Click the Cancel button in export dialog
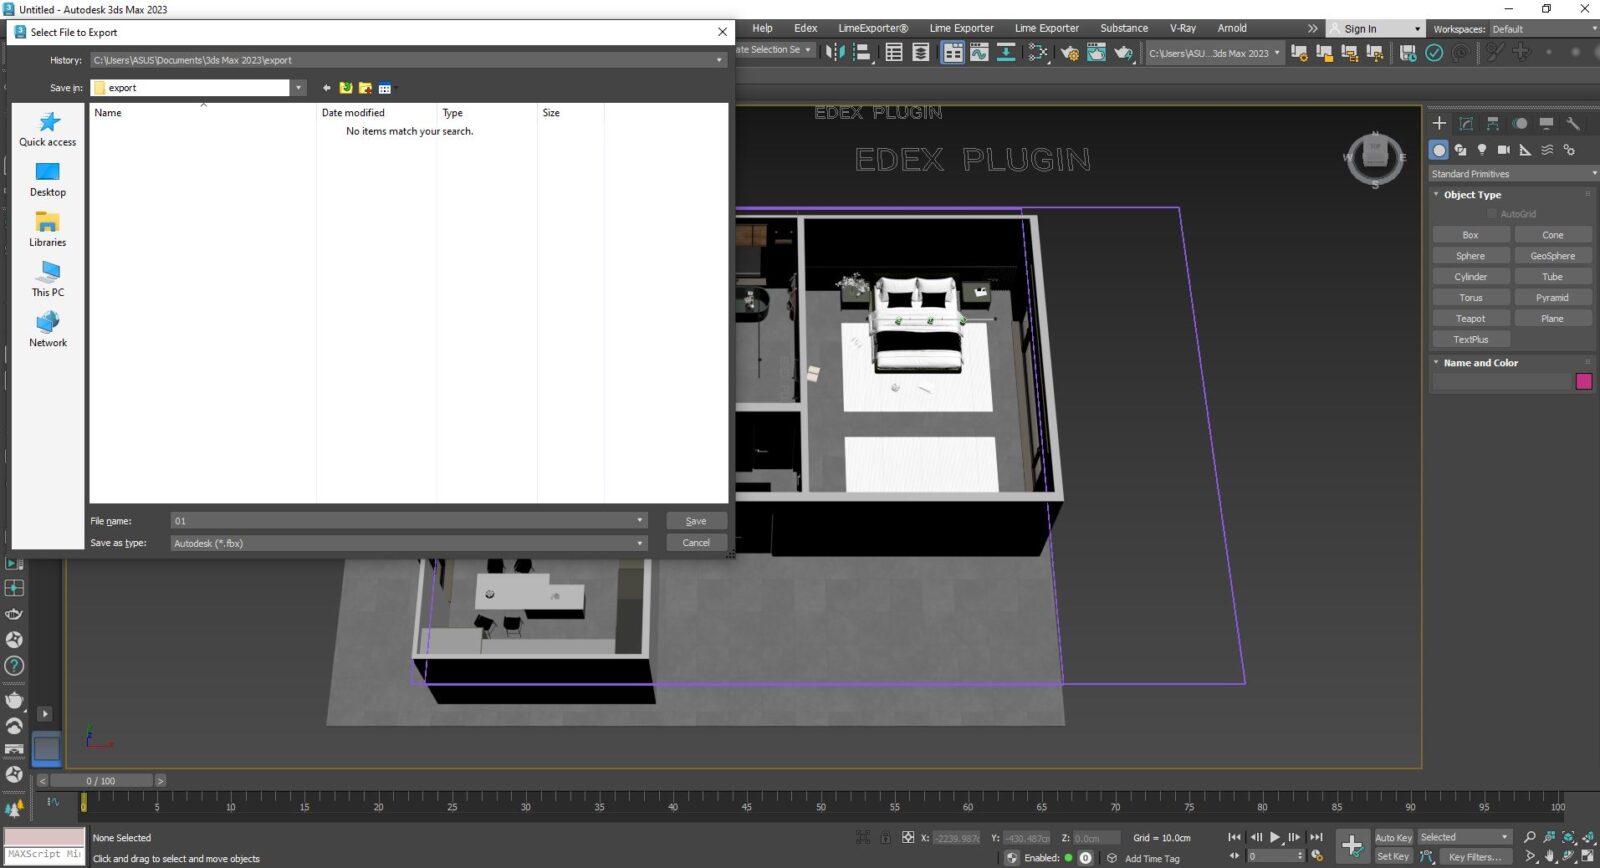Image resolution: width=1600 pixels, height=868 pixels. [696, 543]
